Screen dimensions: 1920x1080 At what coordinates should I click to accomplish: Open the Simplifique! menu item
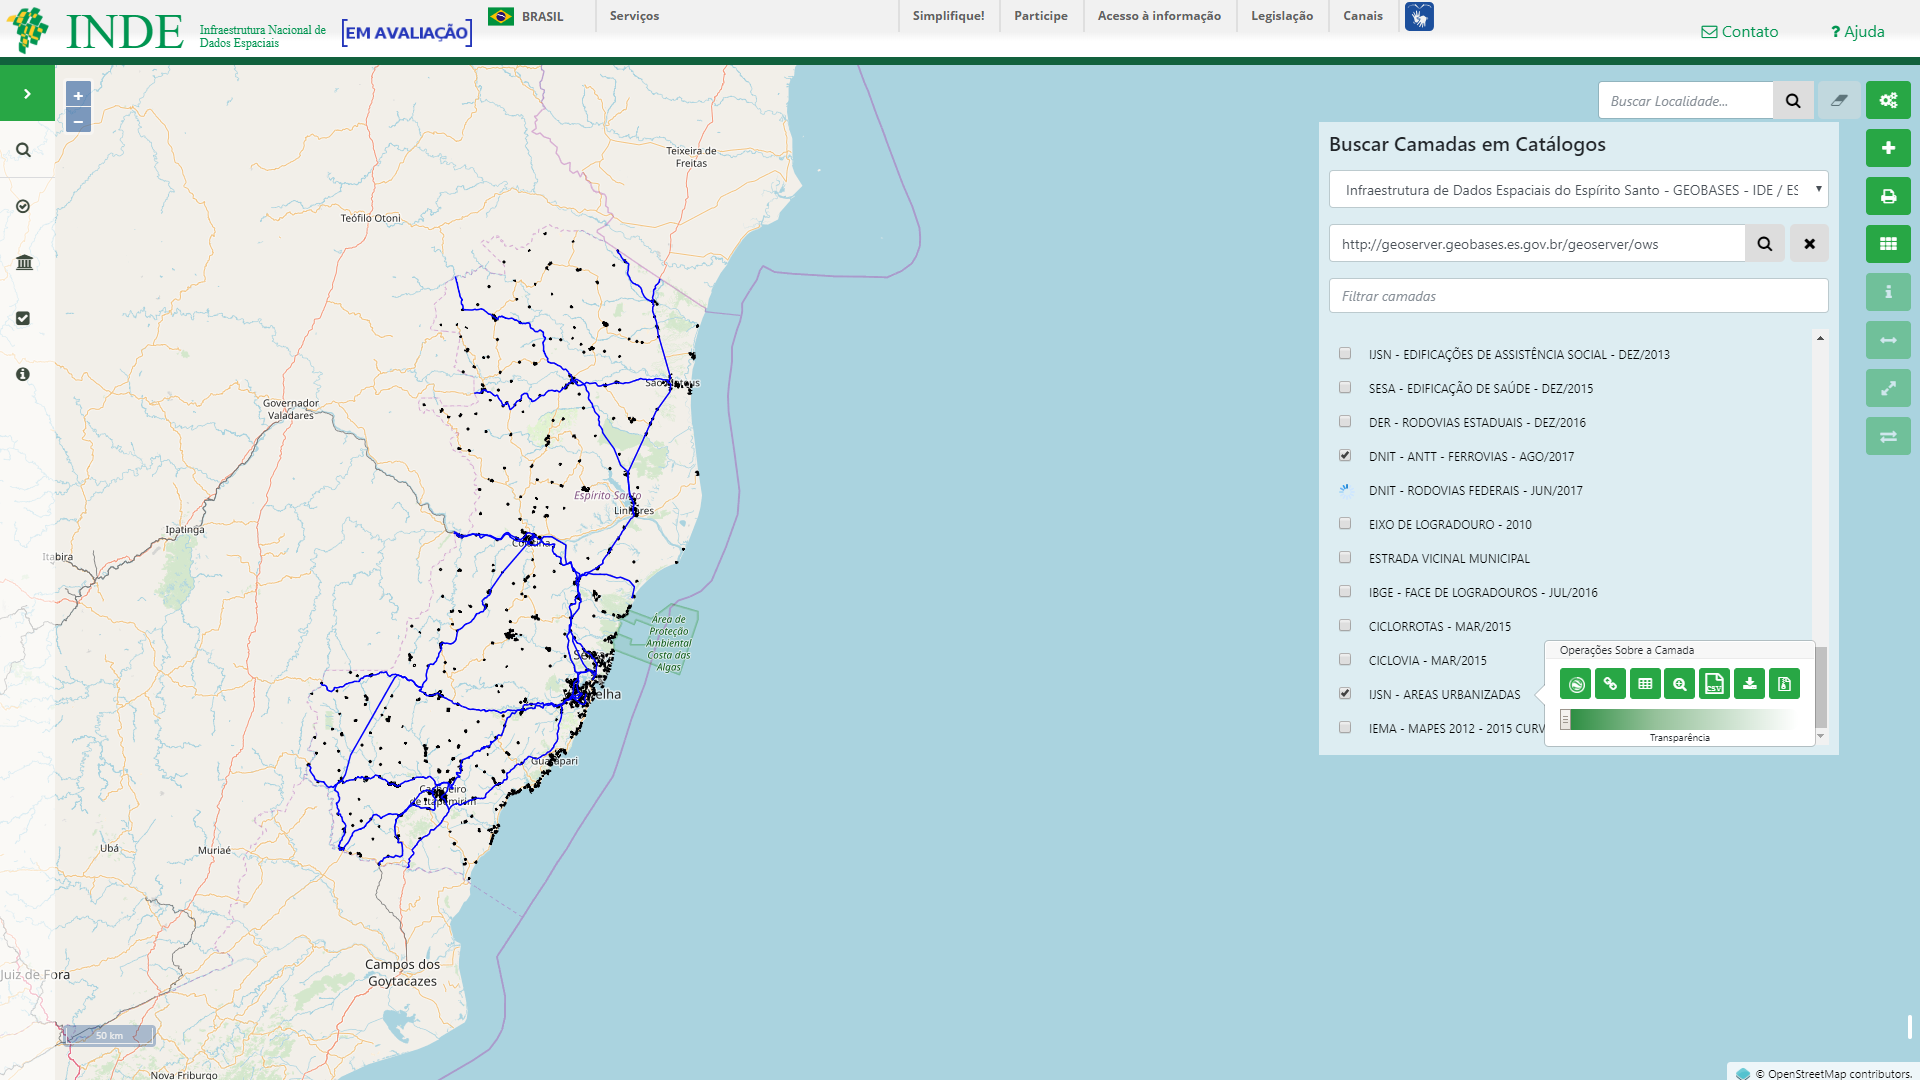pos(948,16)
